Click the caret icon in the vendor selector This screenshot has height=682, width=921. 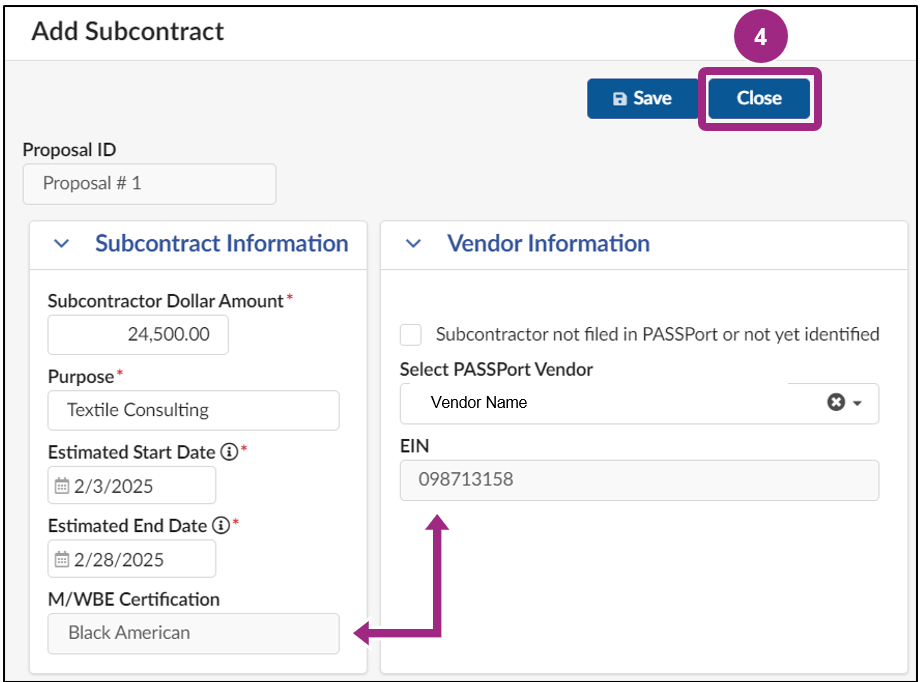tap(859, 403)
